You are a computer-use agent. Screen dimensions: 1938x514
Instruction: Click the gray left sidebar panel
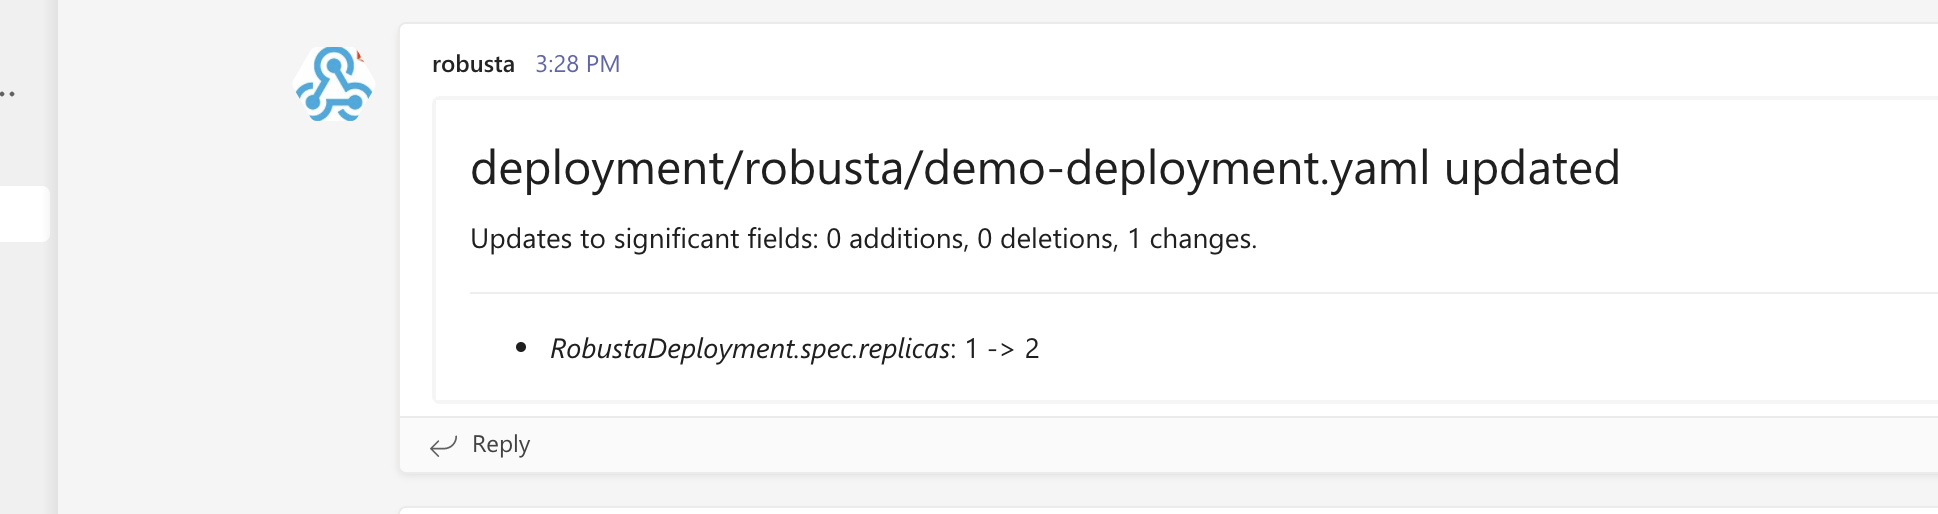(28, 380)
